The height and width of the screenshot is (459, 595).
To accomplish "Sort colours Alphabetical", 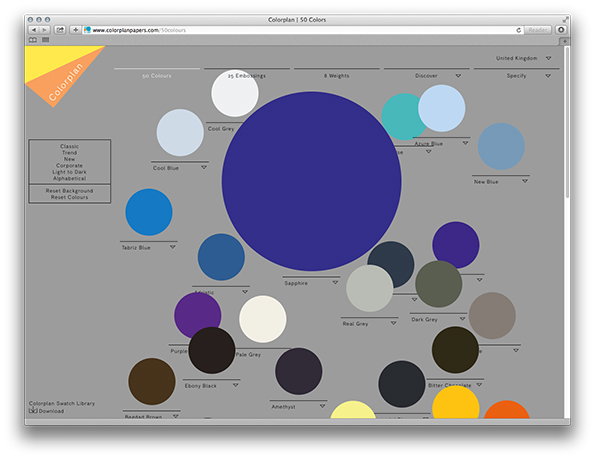I will tap(69, 178).
